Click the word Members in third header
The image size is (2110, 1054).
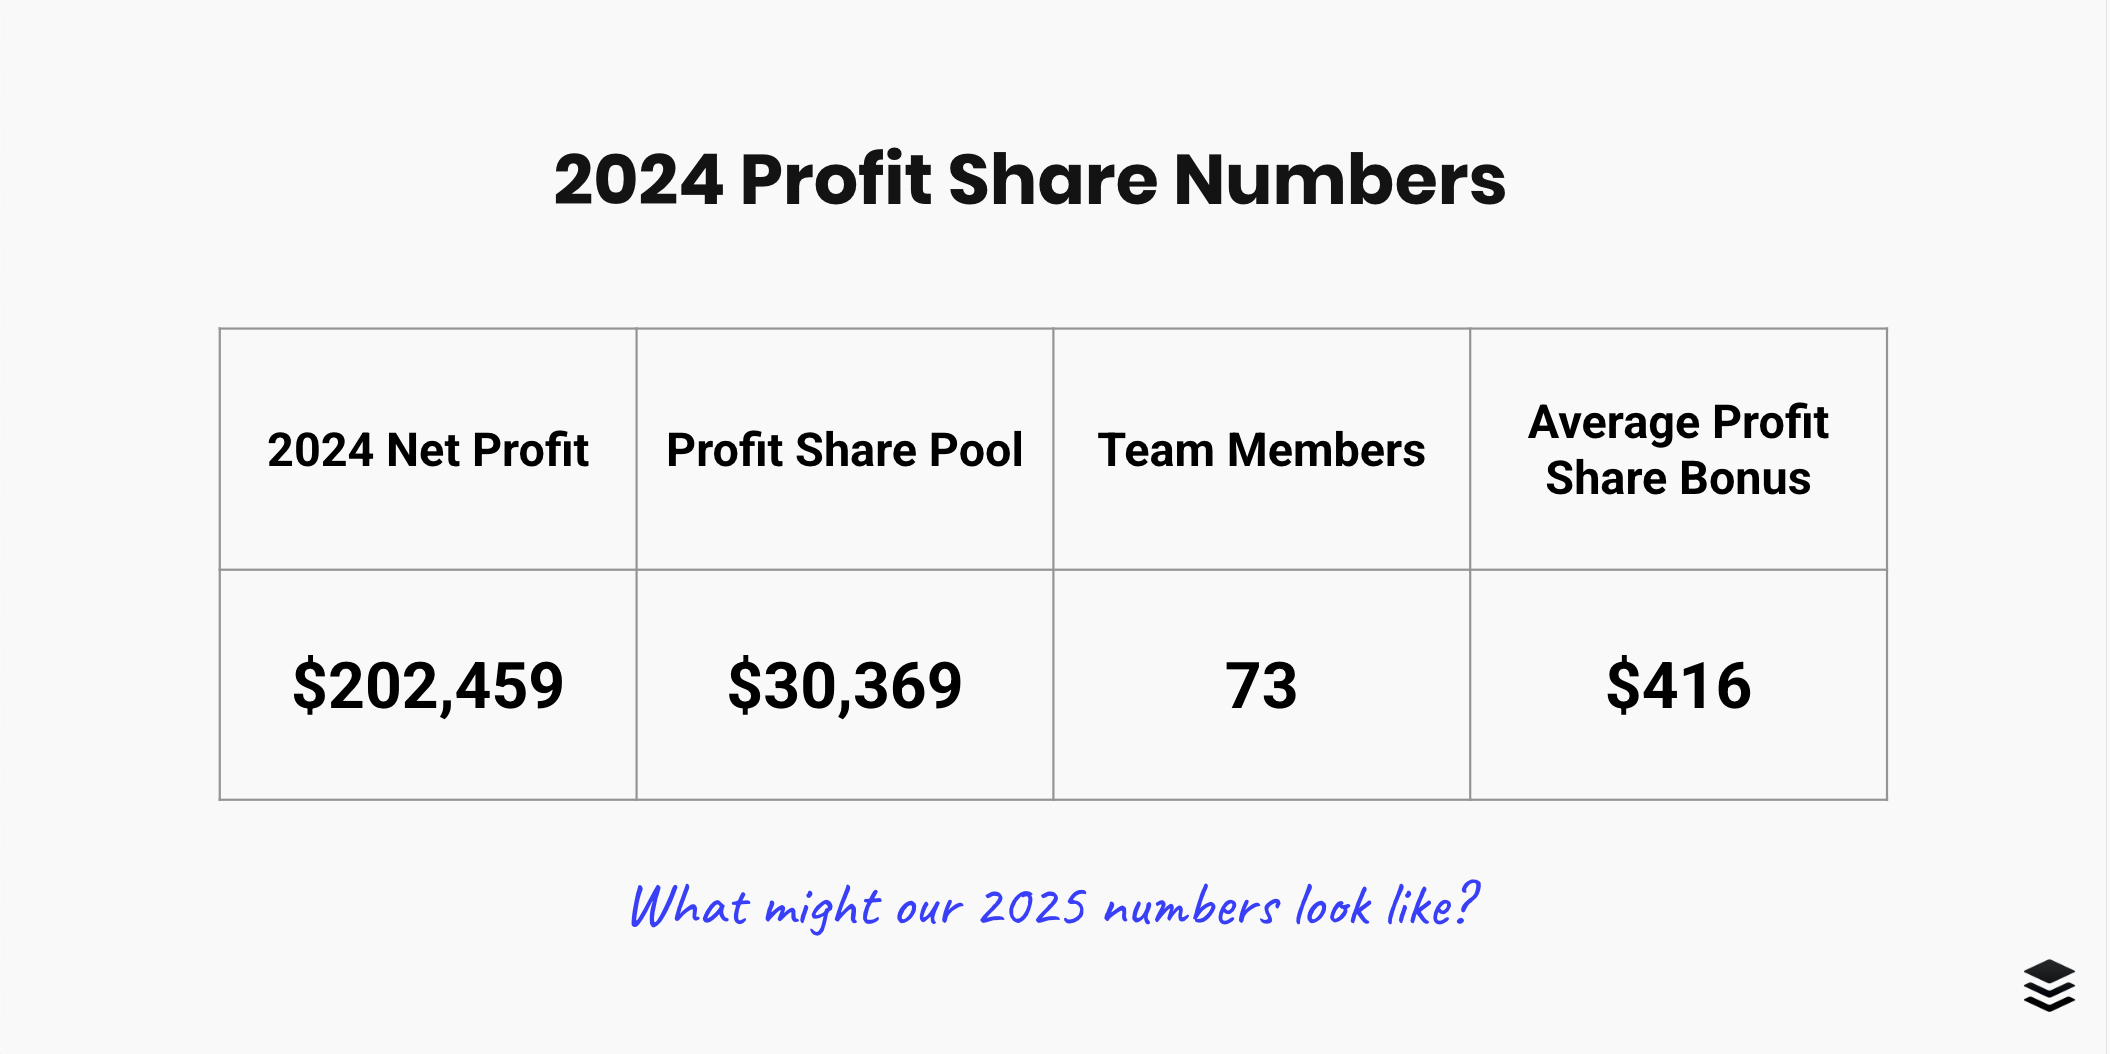pyautogui.click(x=1326, y=450)
